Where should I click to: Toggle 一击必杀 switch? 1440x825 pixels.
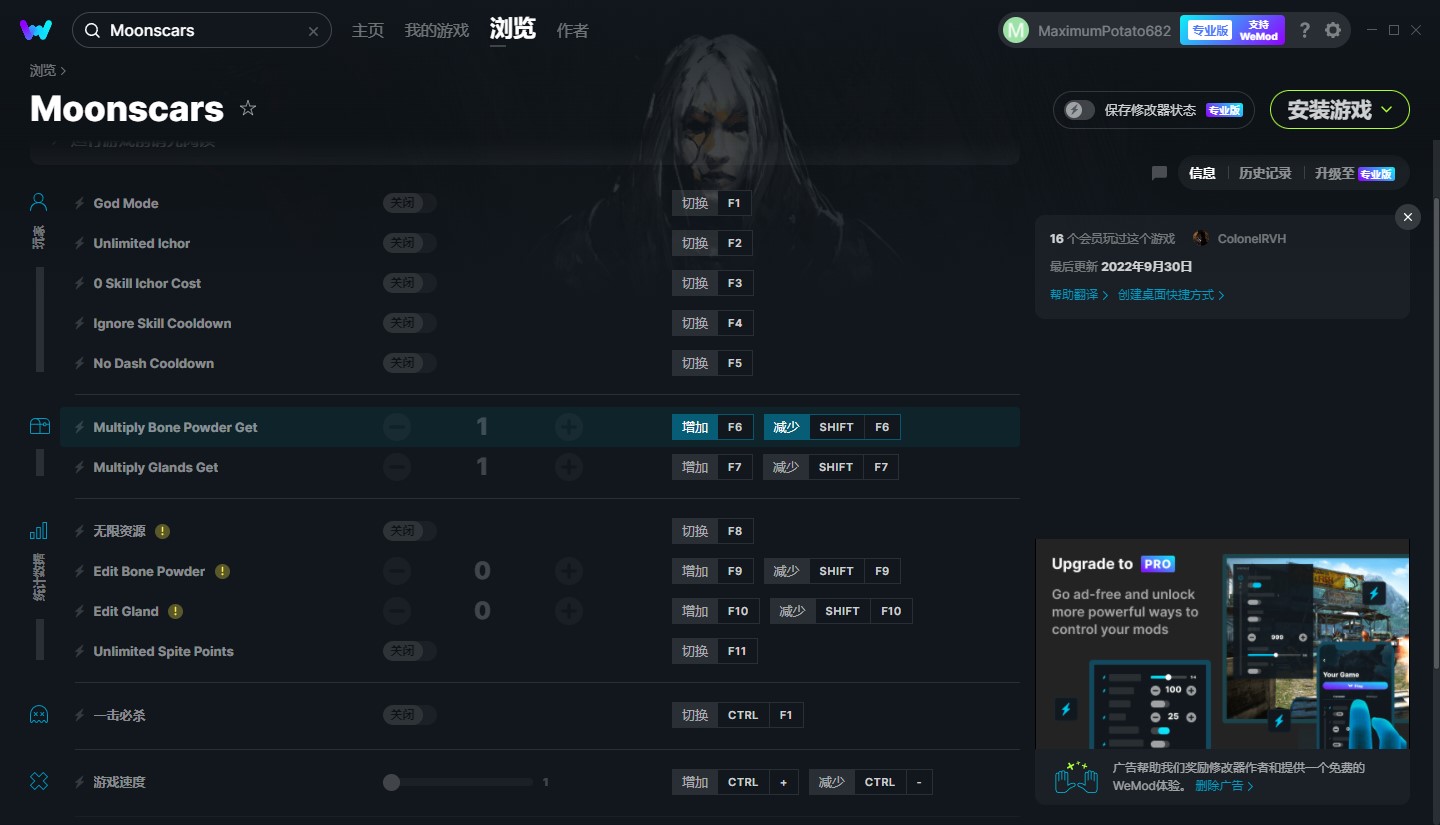(x=410, y=715)
